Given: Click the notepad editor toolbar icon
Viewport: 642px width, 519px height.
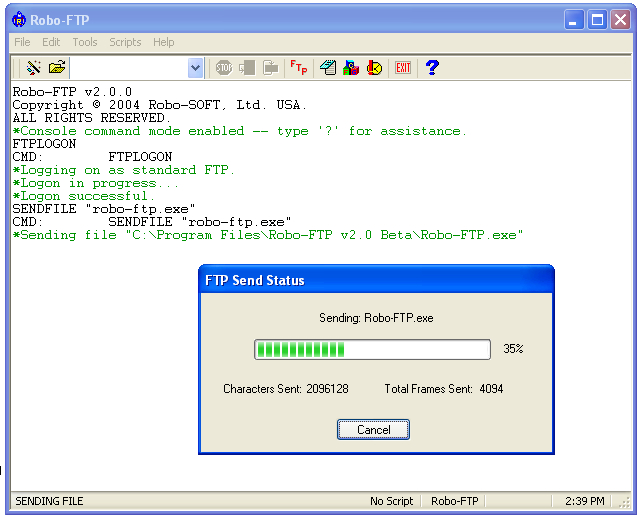Looking at the screenshot, I should coord(328,68).
